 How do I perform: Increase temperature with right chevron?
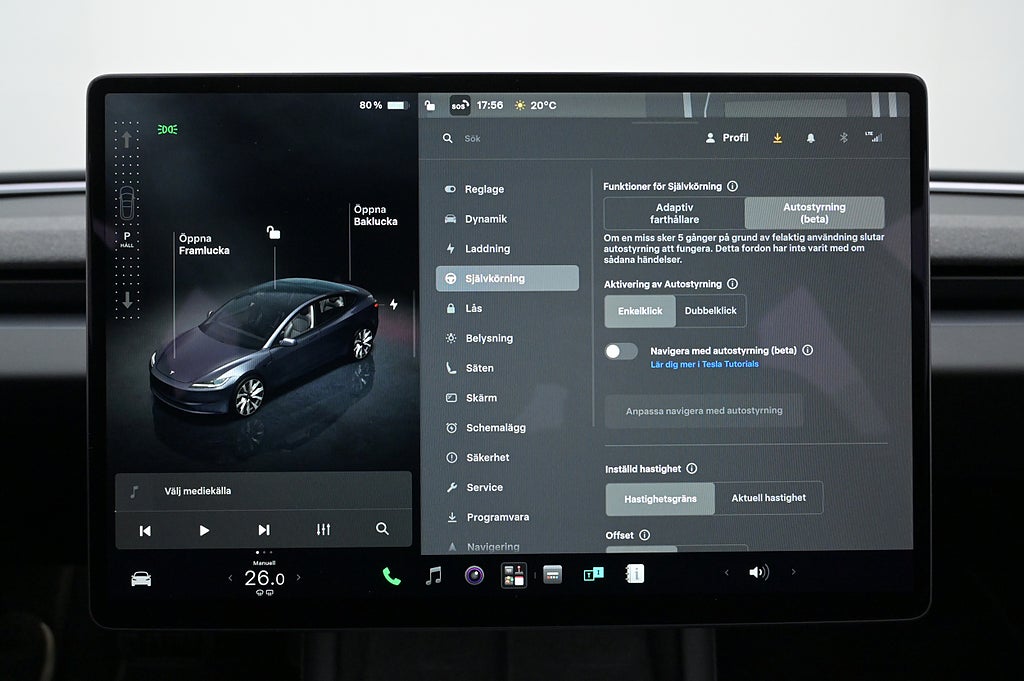(298, 577)
